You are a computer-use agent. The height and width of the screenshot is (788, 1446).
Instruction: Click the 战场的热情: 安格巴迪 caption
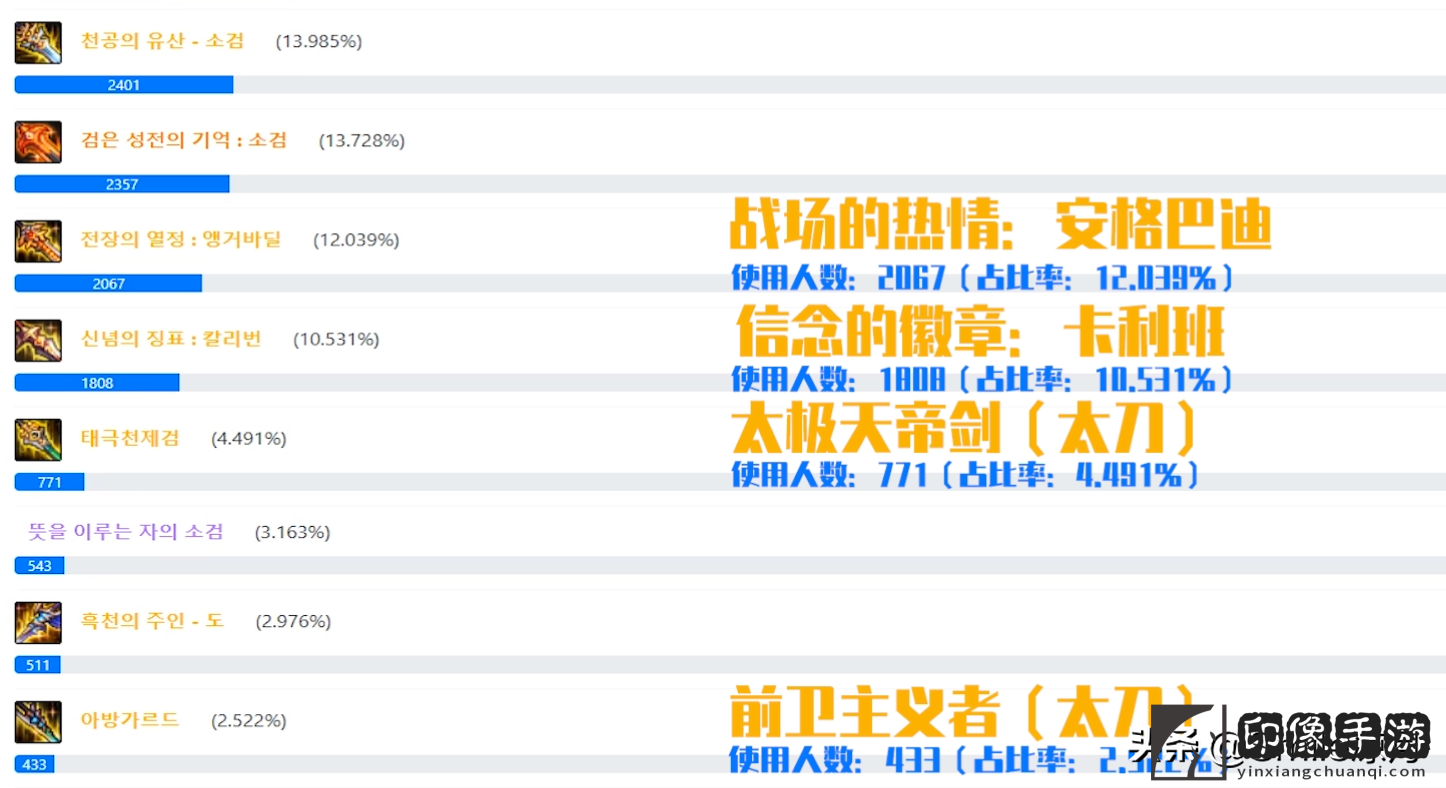point(1001,225)
